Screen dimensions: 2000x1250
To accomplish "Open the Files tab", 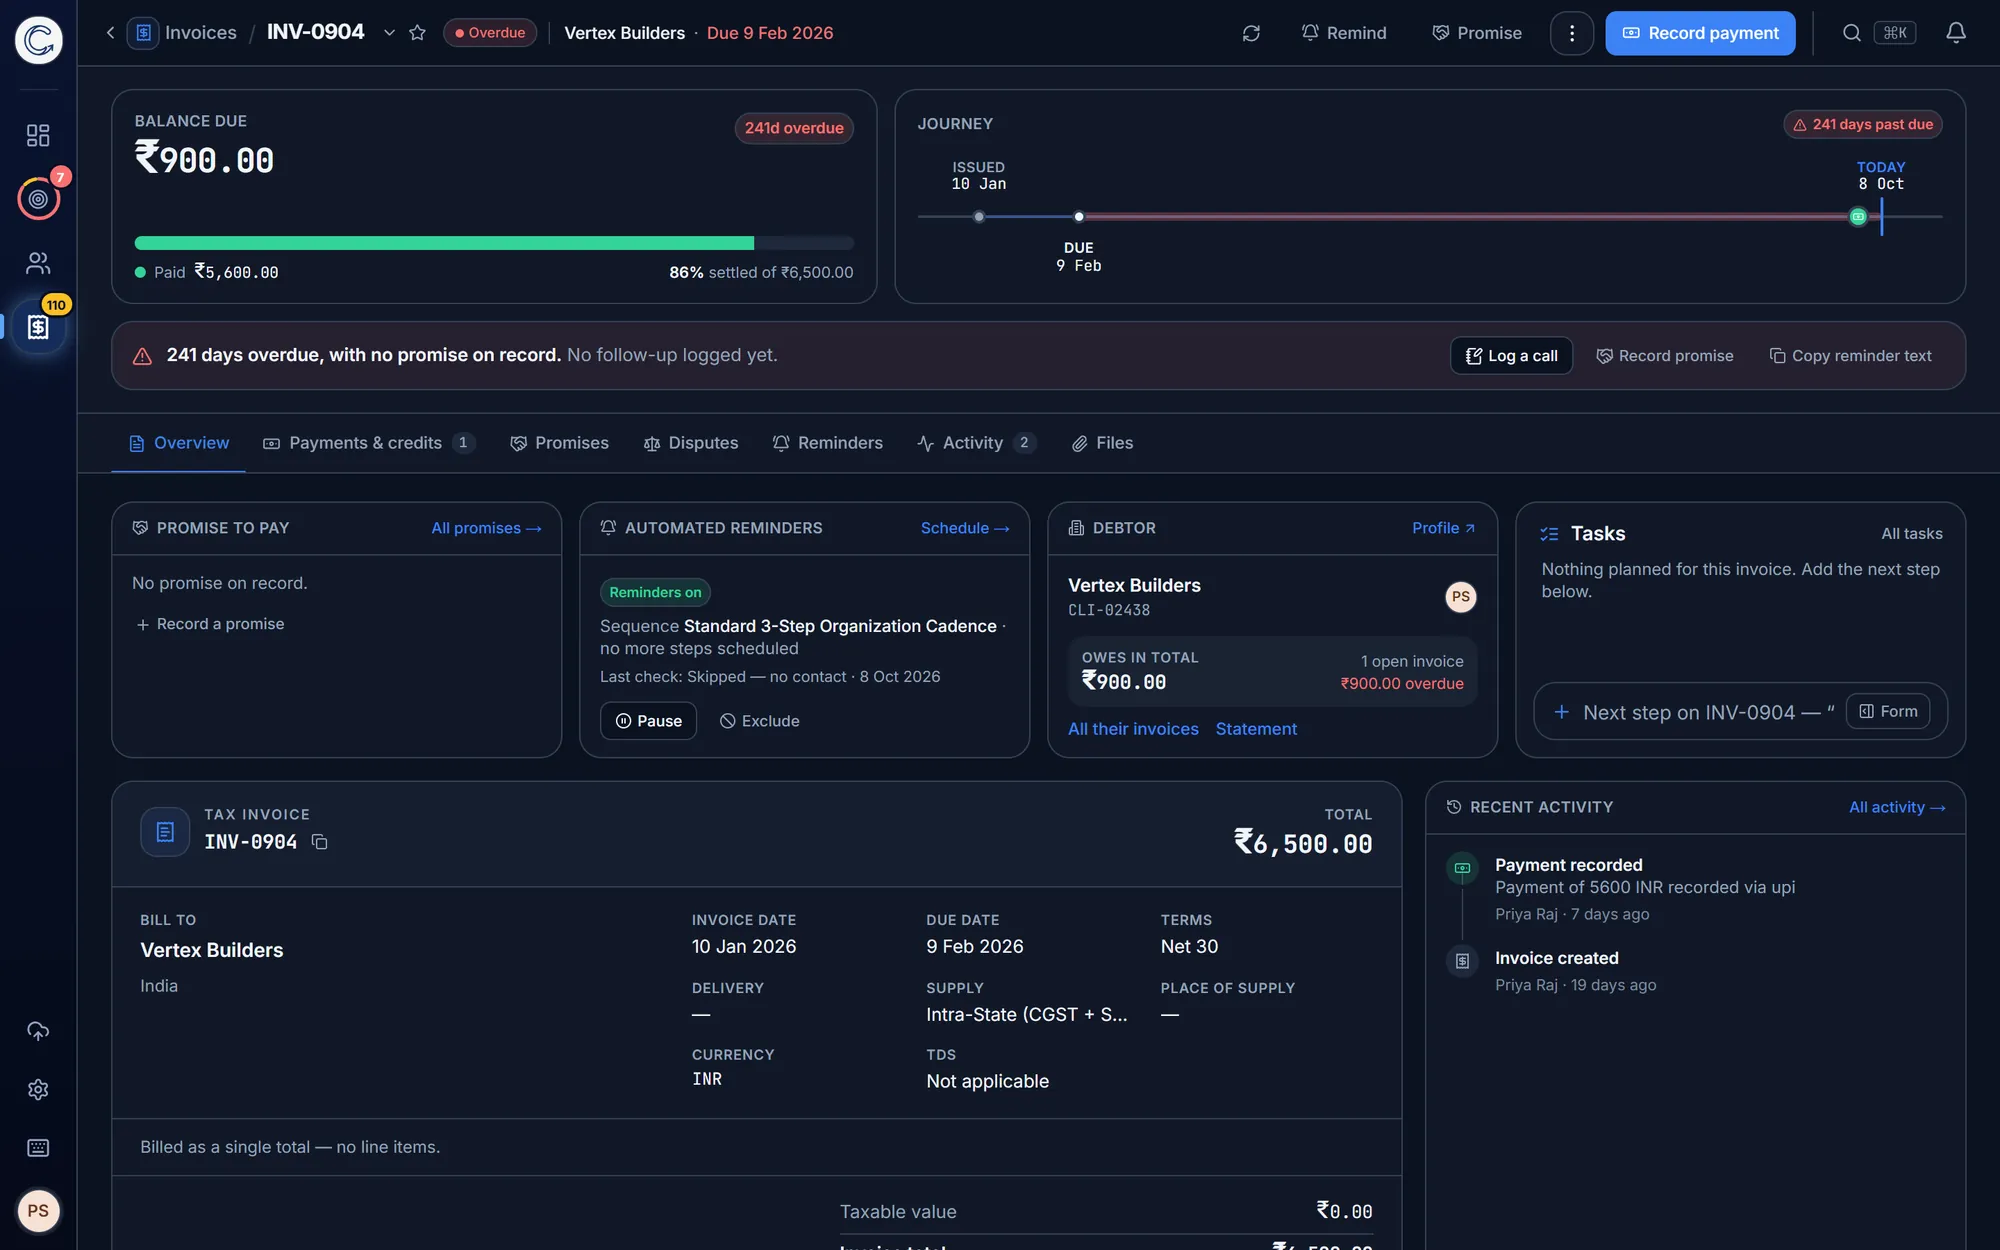I will [1102, 443].
